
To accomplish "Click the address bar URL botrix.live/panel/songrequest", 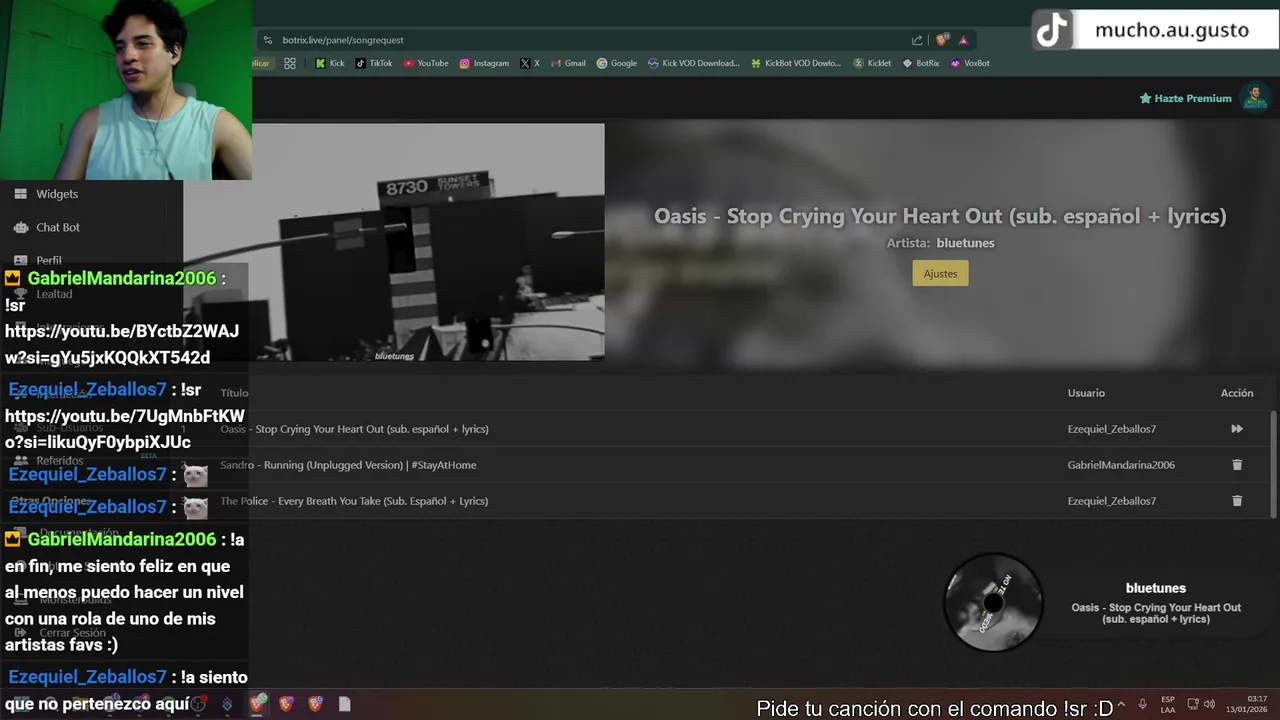I will (x=343, y=40).
